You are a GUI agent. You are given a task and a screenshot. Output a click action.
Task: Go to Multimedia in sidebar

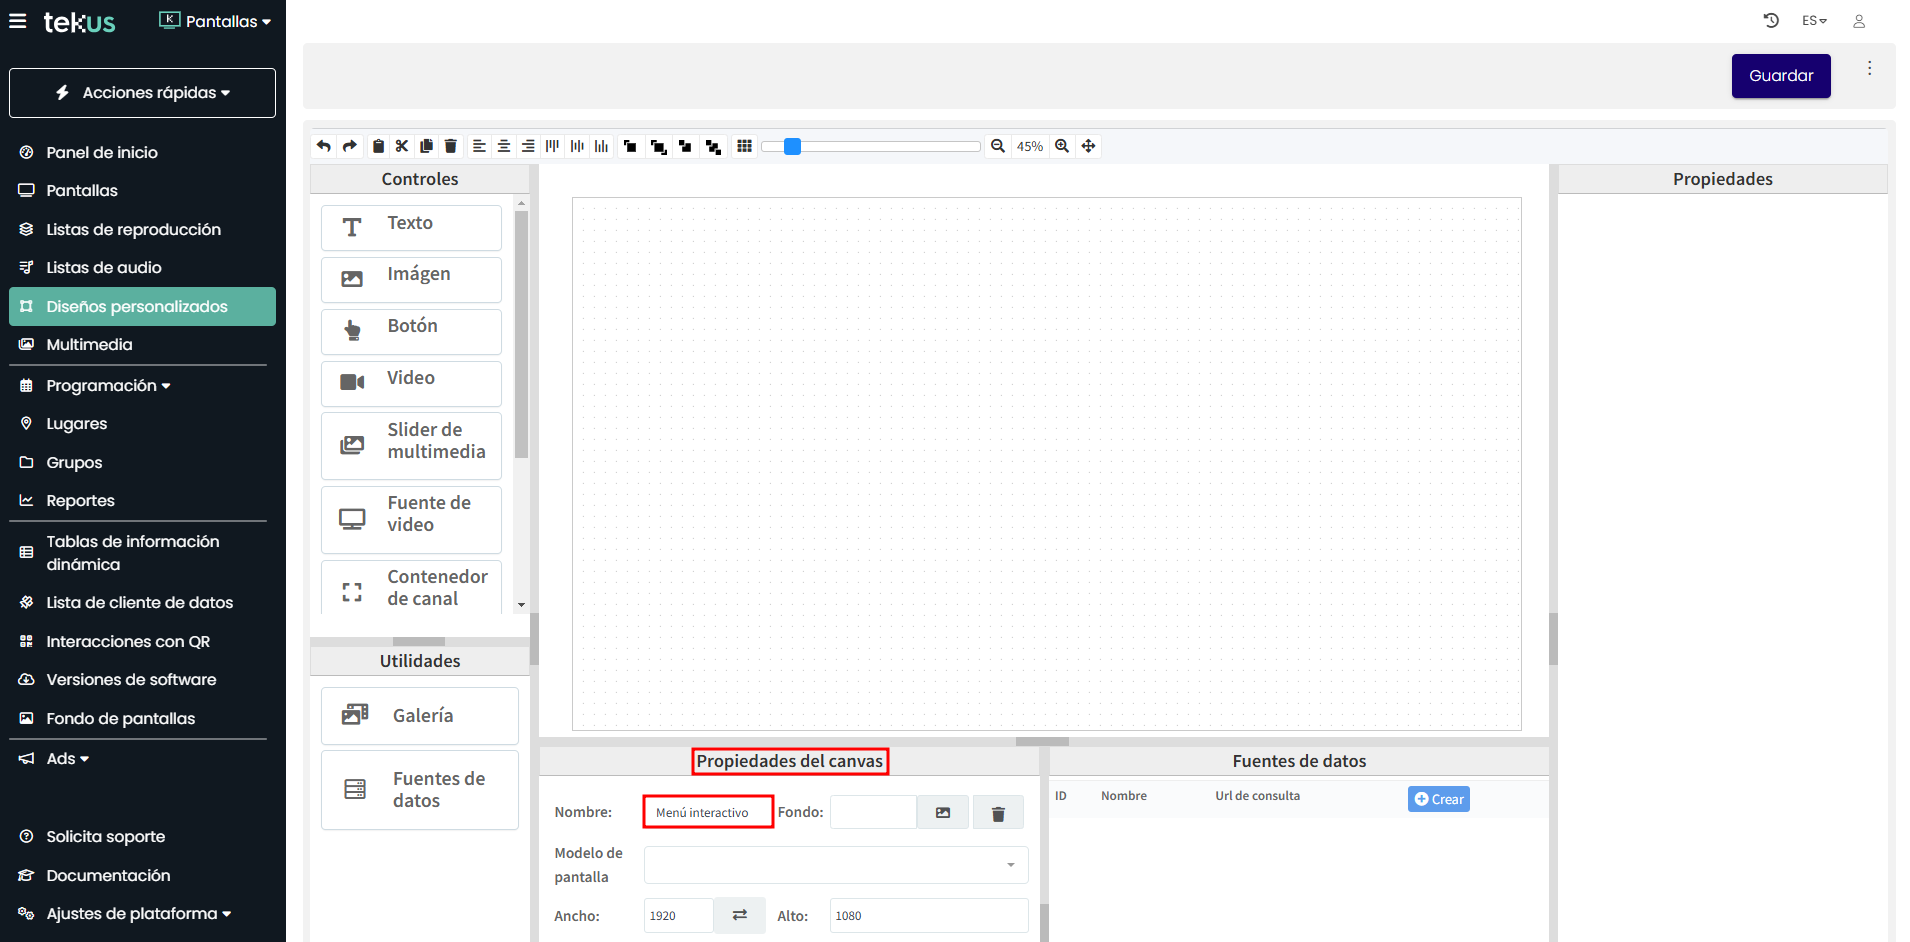pos(89,344)
